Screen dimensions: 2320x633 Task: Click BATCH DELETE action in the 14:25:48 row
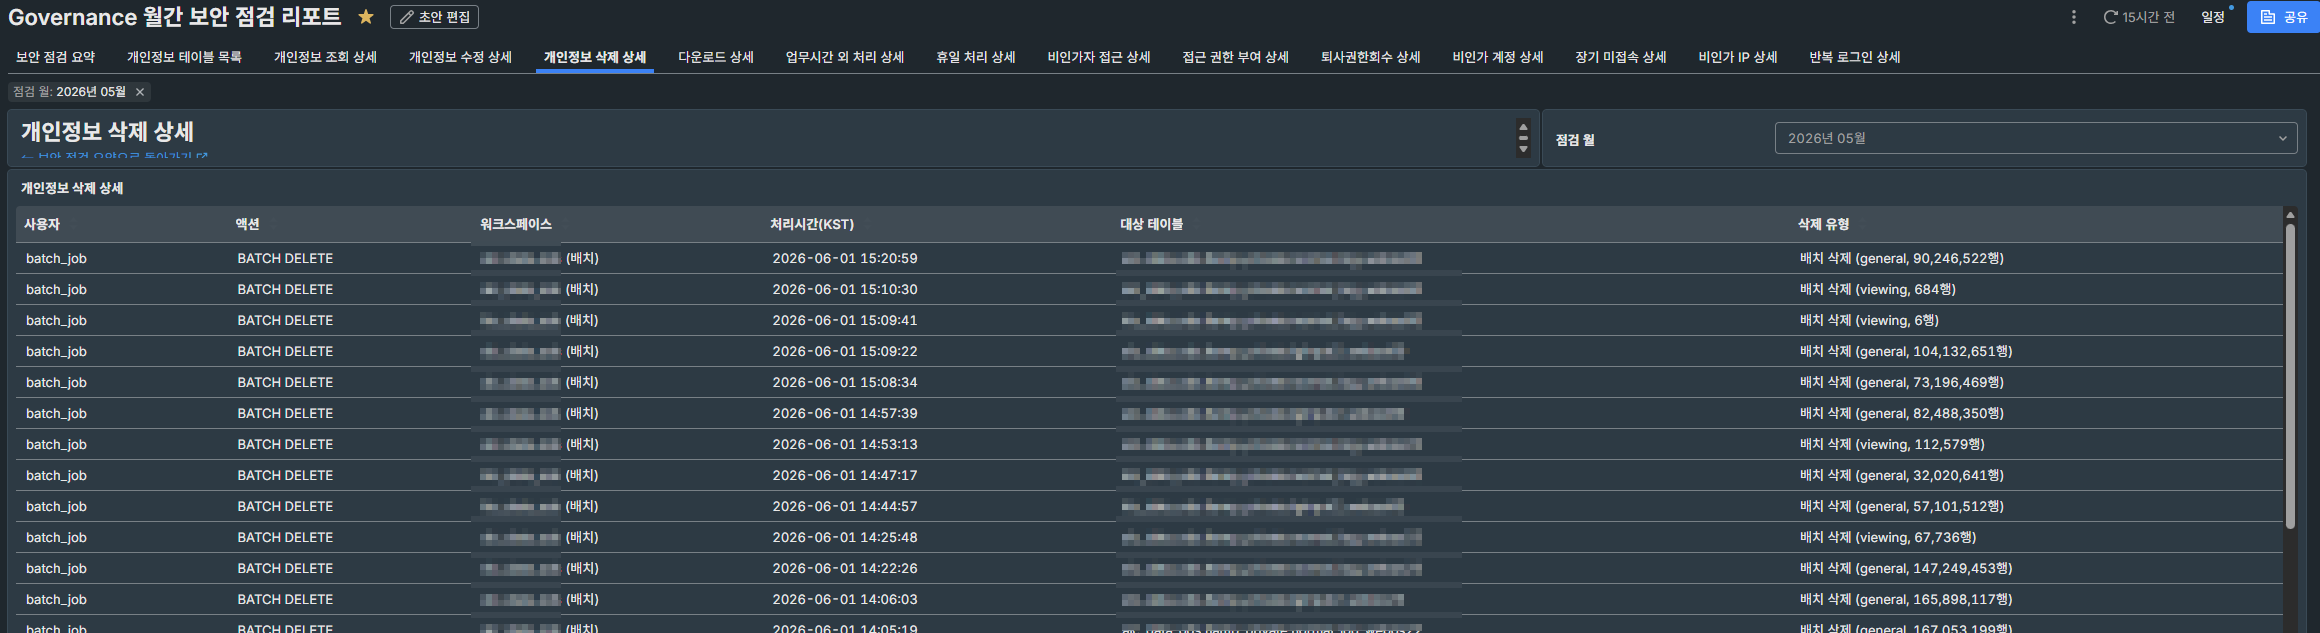[x=285, y=537]
